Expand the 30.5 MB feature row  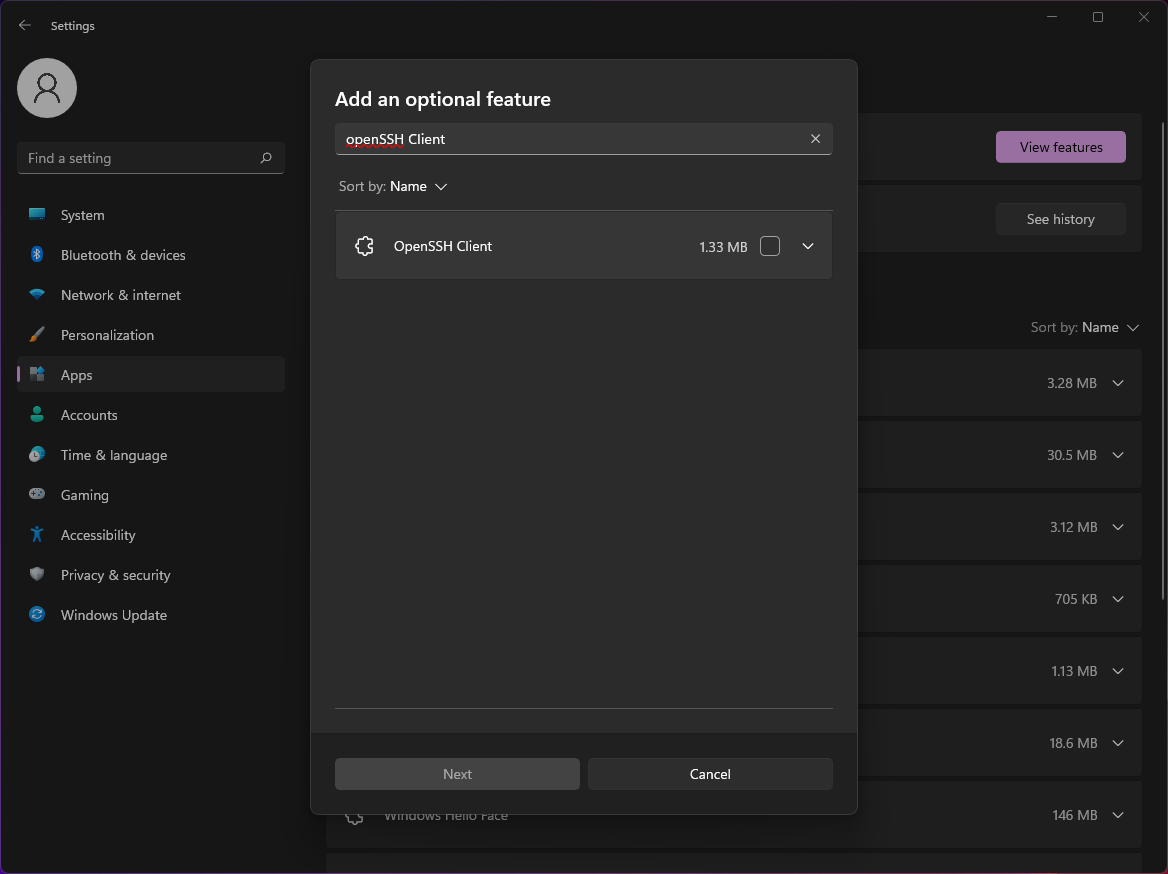coord(1118,455)
